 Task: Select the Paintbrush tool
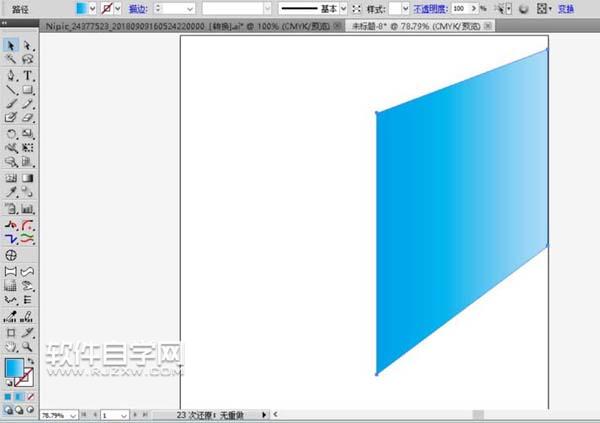tap(11, 103)
